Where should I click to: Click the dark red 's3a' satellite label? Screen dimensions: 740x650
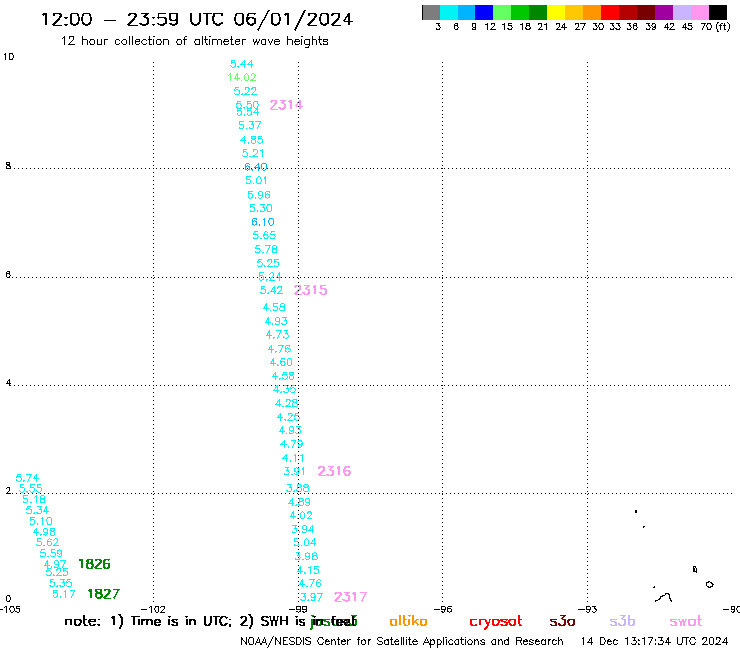tap(562, 622)
